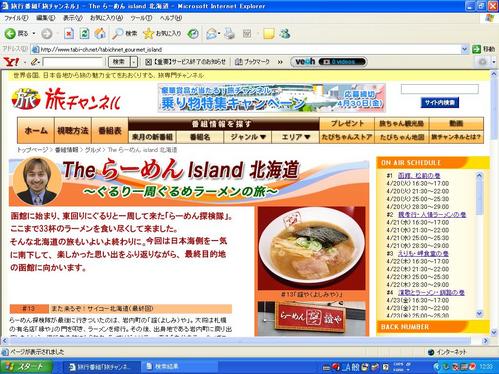The height and width of the screenshot is (374, 499).
Task: Open the 旅チャンネルとは? navigation link
Action: click(x=456, y=137)
